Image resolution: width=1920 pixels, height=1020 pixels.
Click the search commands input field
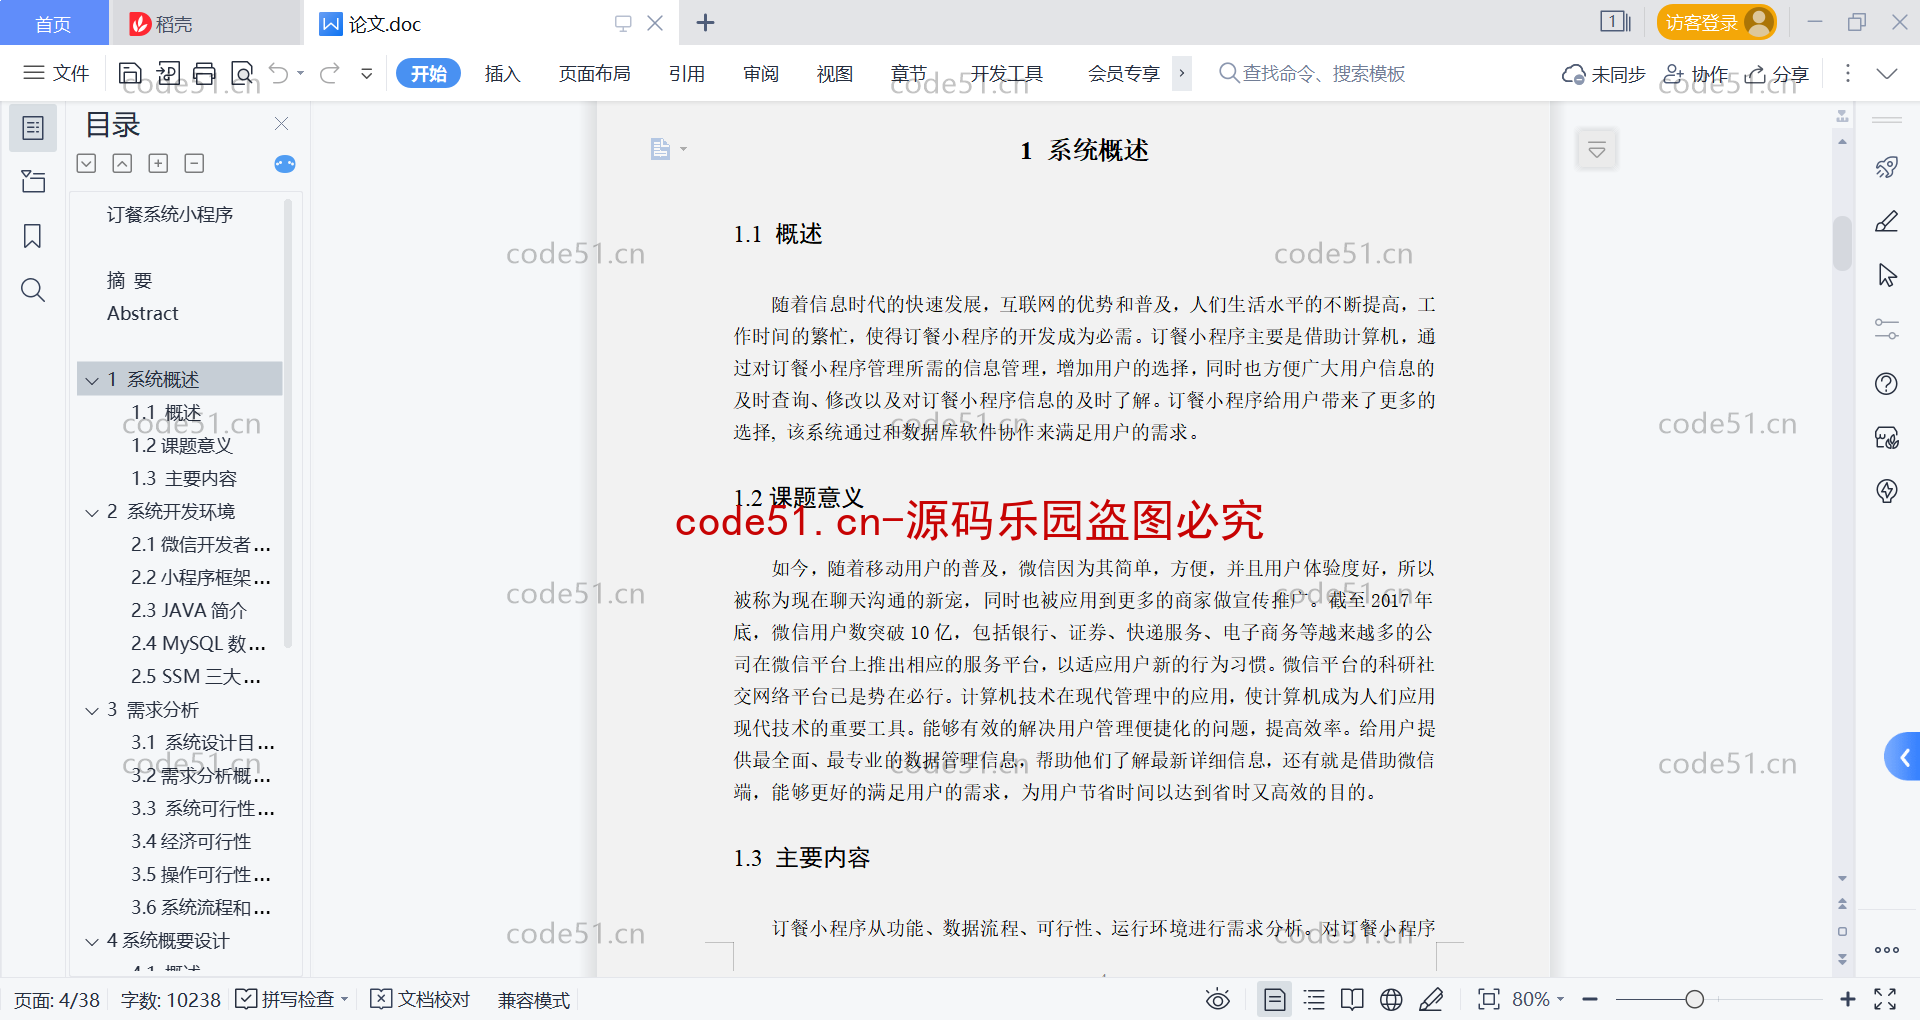click(1324, 73)
